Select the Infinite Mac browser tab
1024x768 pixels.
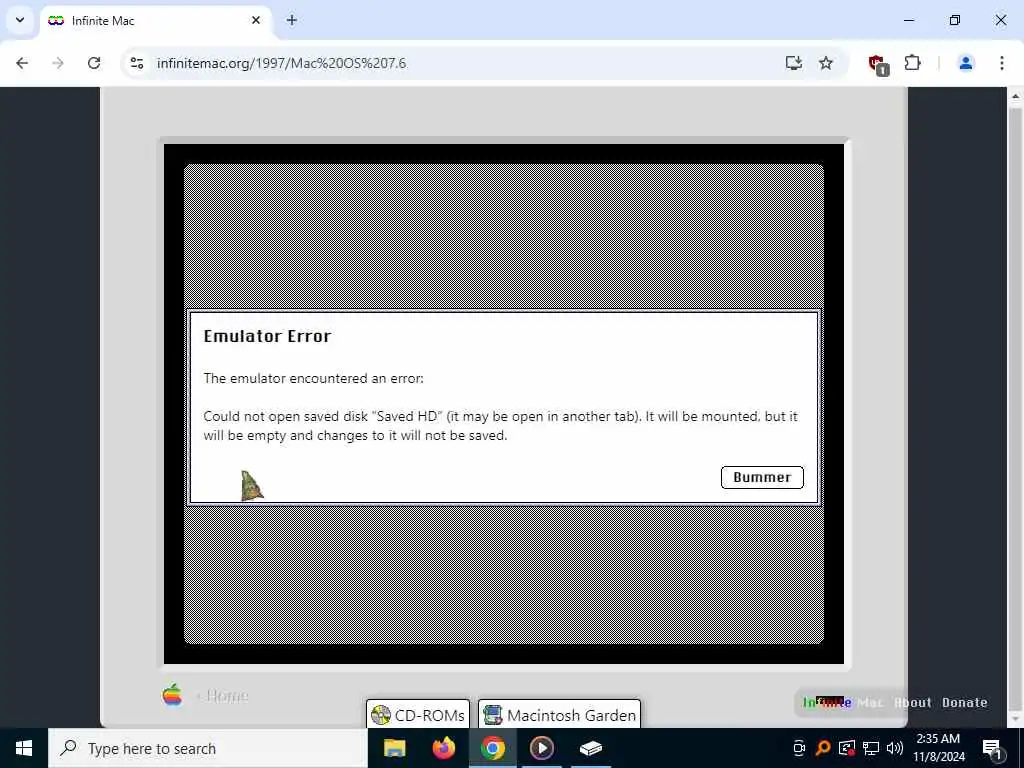[x=157, y=21]
